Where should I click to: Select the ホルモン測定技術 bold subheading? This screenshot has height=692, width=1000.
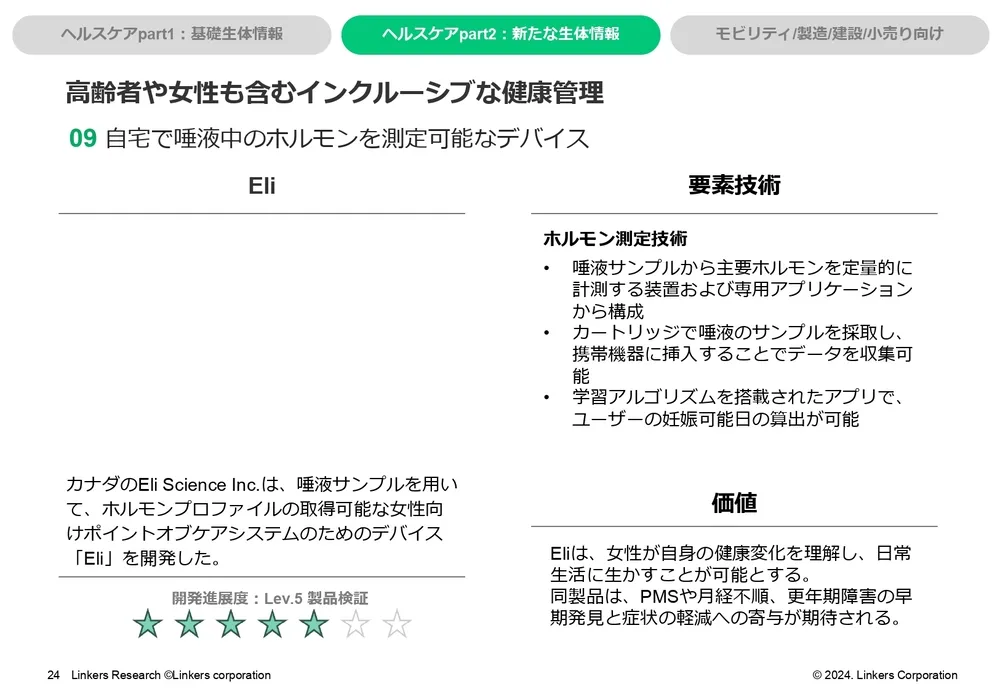pyautogui.click(x=615, y=239)
